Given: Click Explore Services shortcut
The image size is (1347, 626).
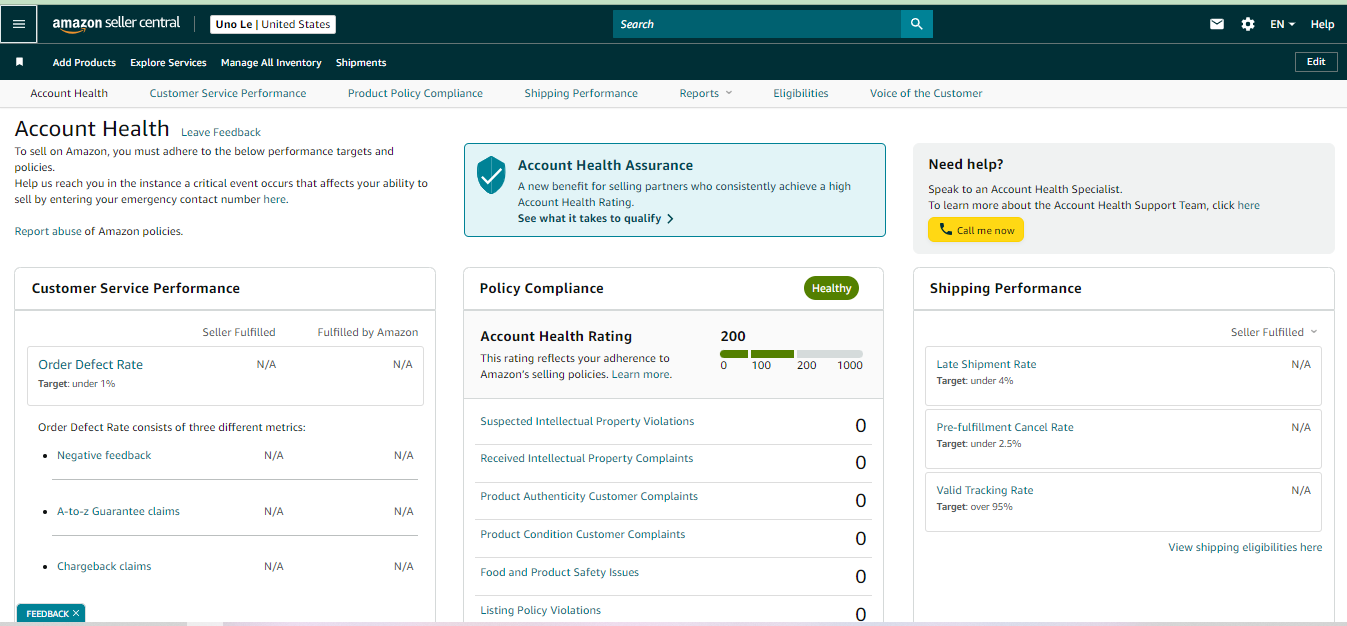Looking at the screenshot, I should (x=168, y=62).
